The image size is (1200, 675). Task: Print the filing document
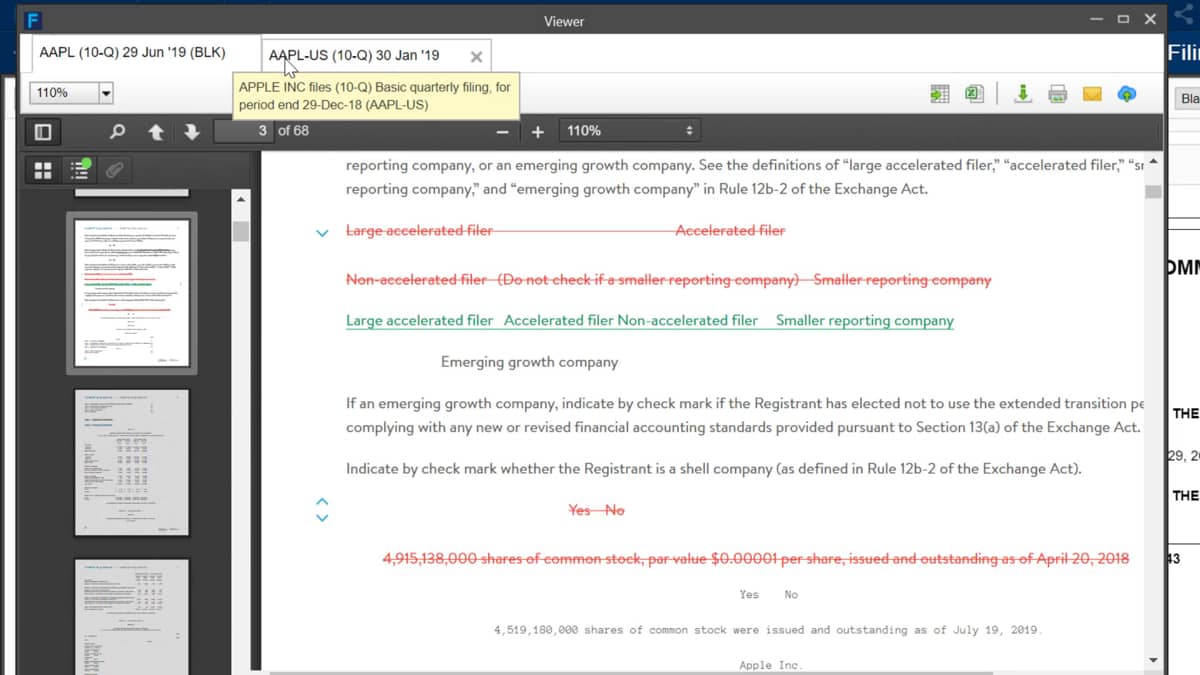click(x=1057, y=94)
